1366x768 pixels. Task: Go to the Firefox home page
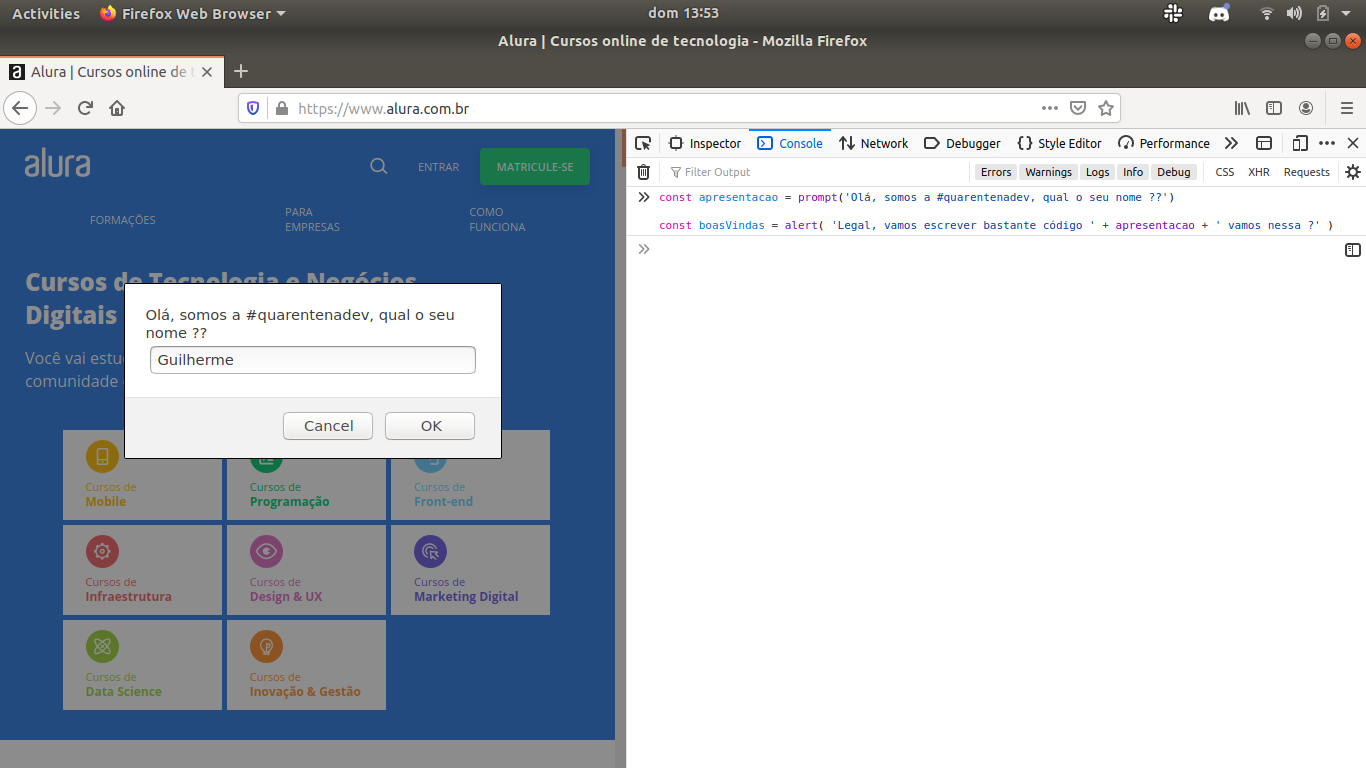click(x=117, y=108)
